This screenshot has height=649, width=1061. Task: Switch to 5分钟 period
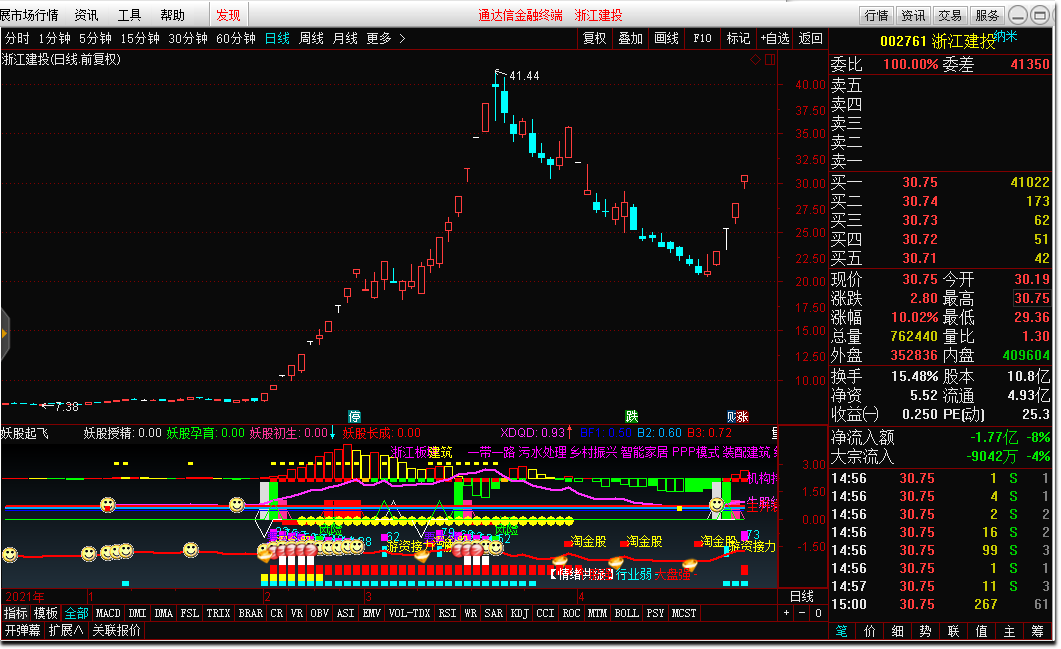95,39
